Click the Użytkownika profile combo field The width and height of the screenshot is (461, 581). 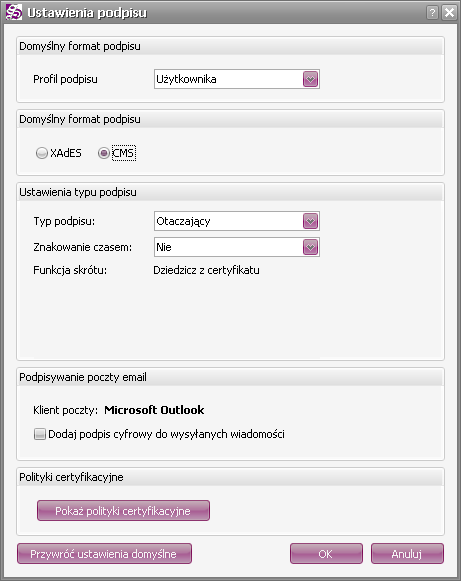click(236, 79)
